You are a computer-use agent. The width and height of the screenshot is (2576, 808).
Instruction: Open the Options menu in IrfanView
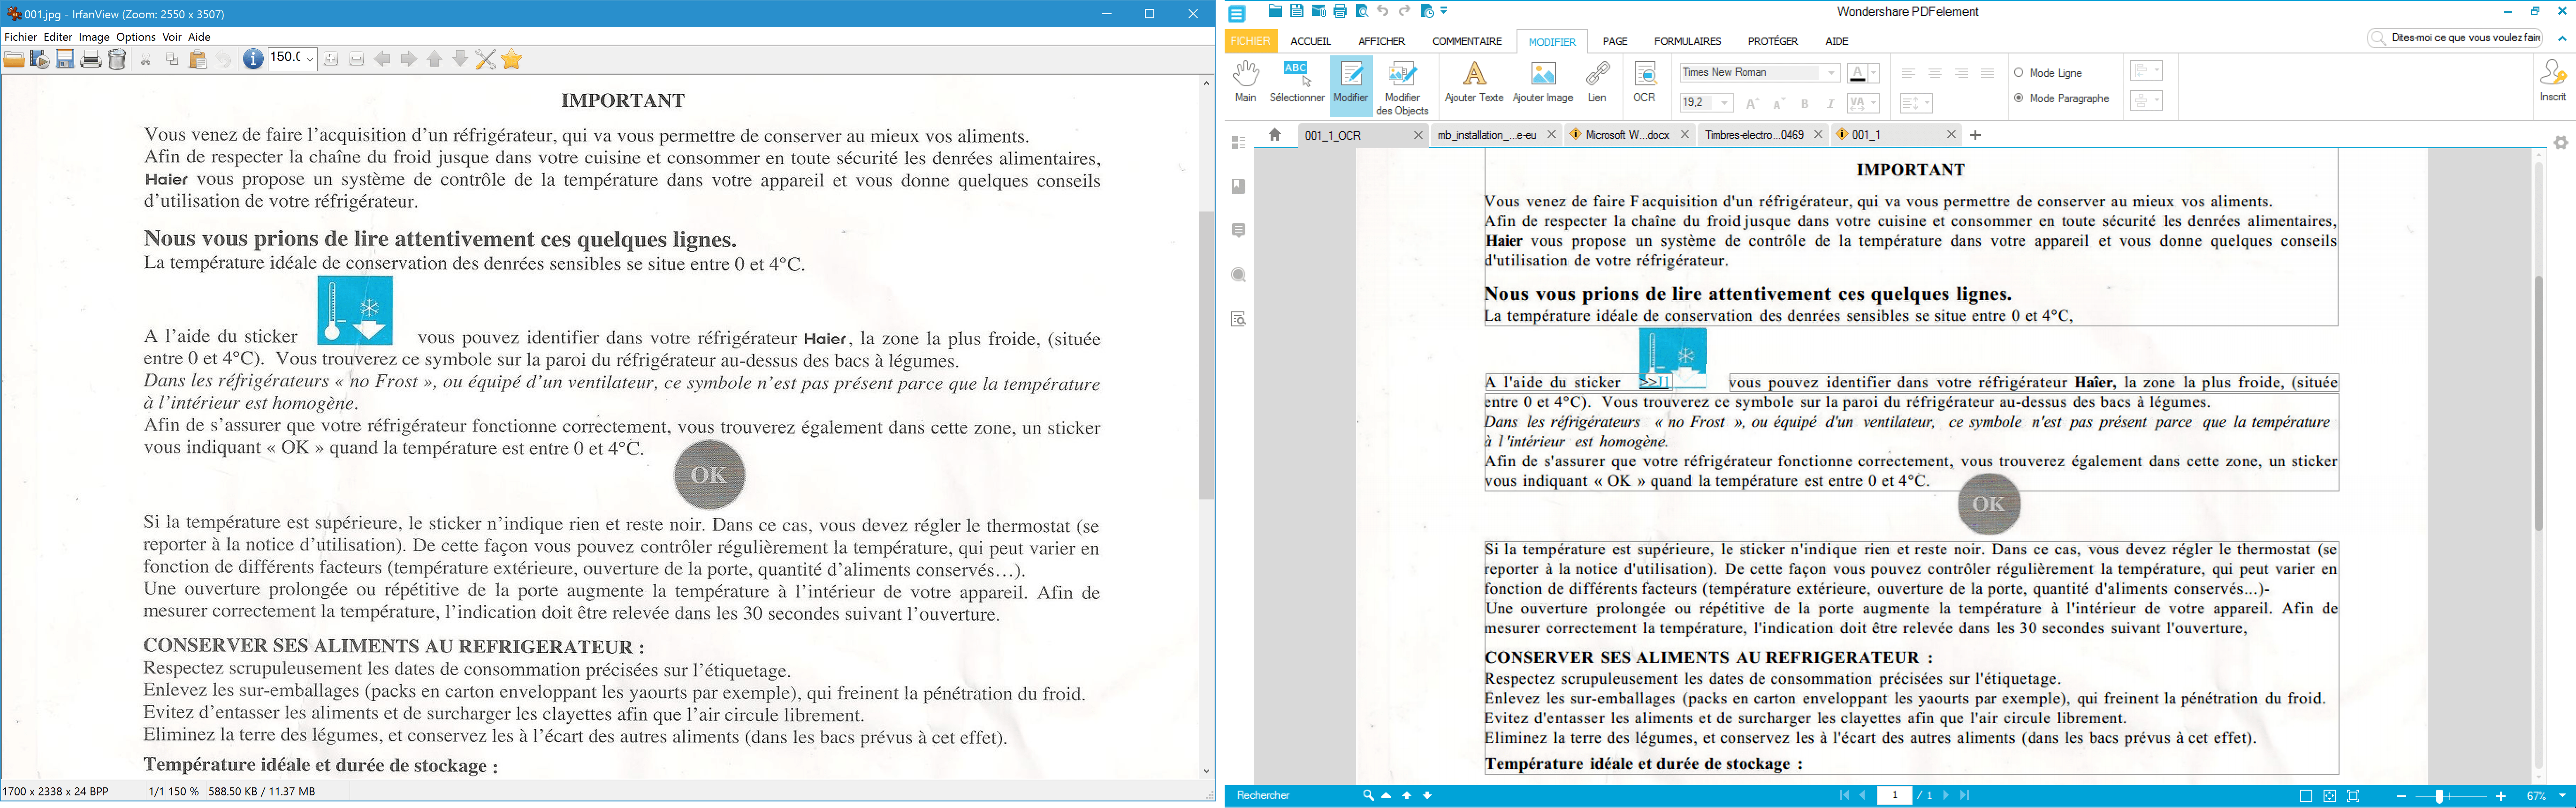(x=136, y=37)
